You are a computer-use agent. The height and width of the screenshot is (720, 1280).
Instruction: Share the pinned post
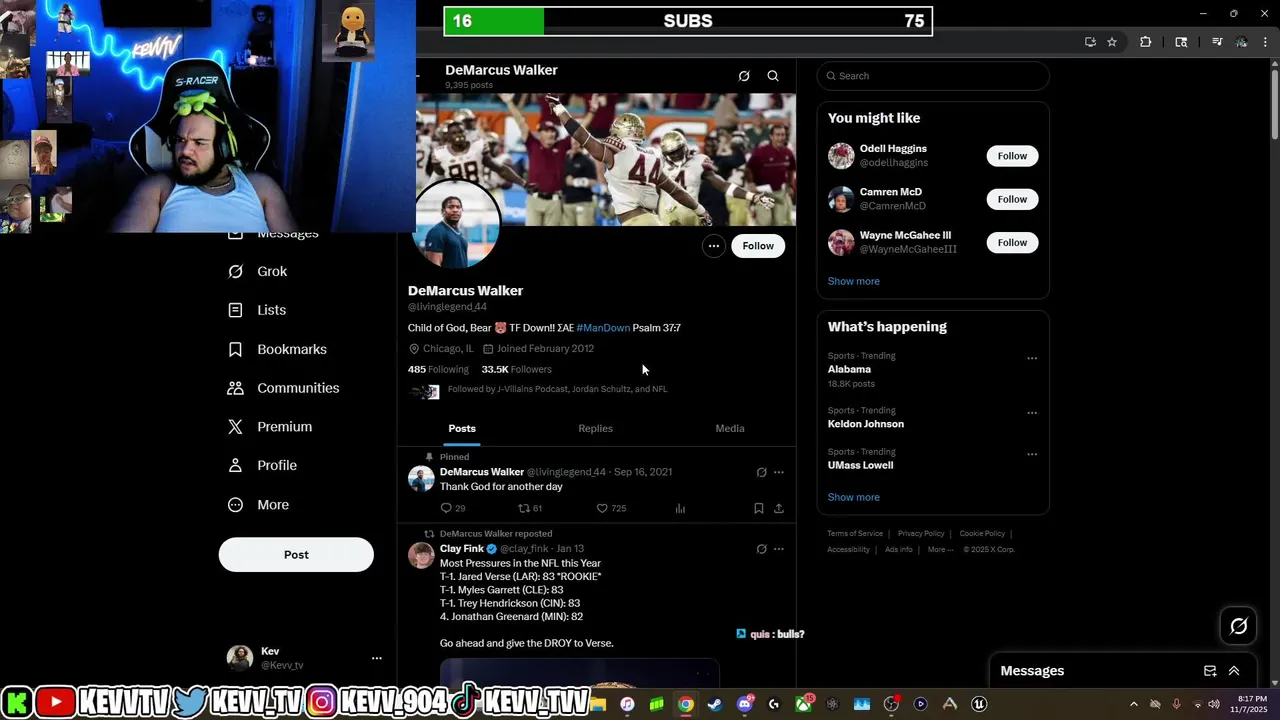779,508
